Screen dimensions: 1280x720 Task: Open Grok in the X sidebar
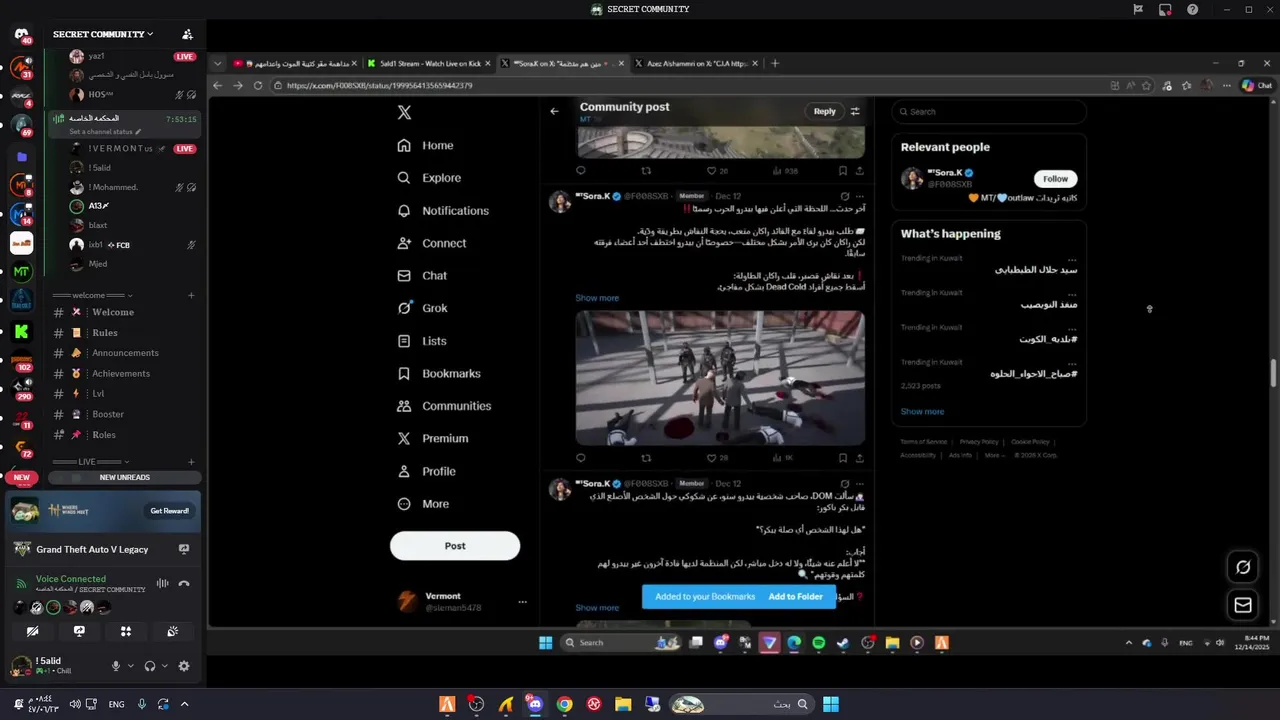[x=422, y=308]
